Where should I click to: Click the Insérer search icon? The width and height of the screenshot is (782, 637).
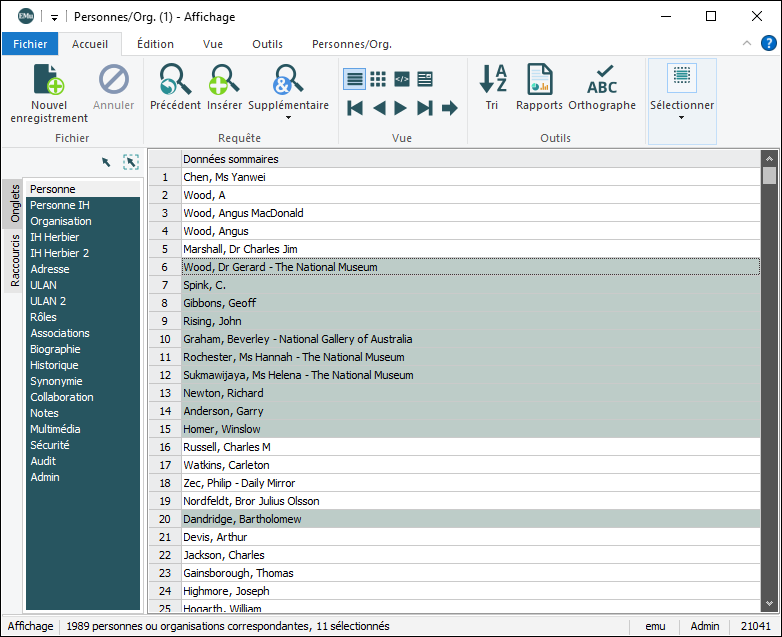coord(224,80)
